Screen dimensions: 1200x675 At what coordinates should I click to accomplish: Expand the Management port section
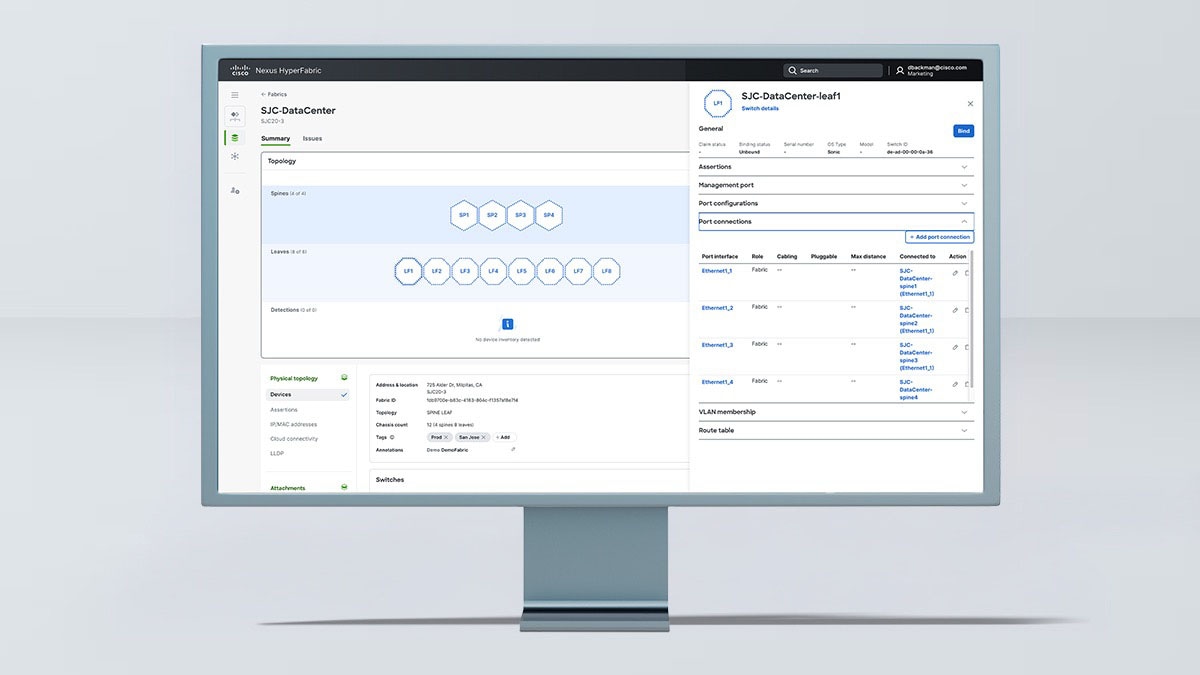pyautogui.click(x=835, y=185)
